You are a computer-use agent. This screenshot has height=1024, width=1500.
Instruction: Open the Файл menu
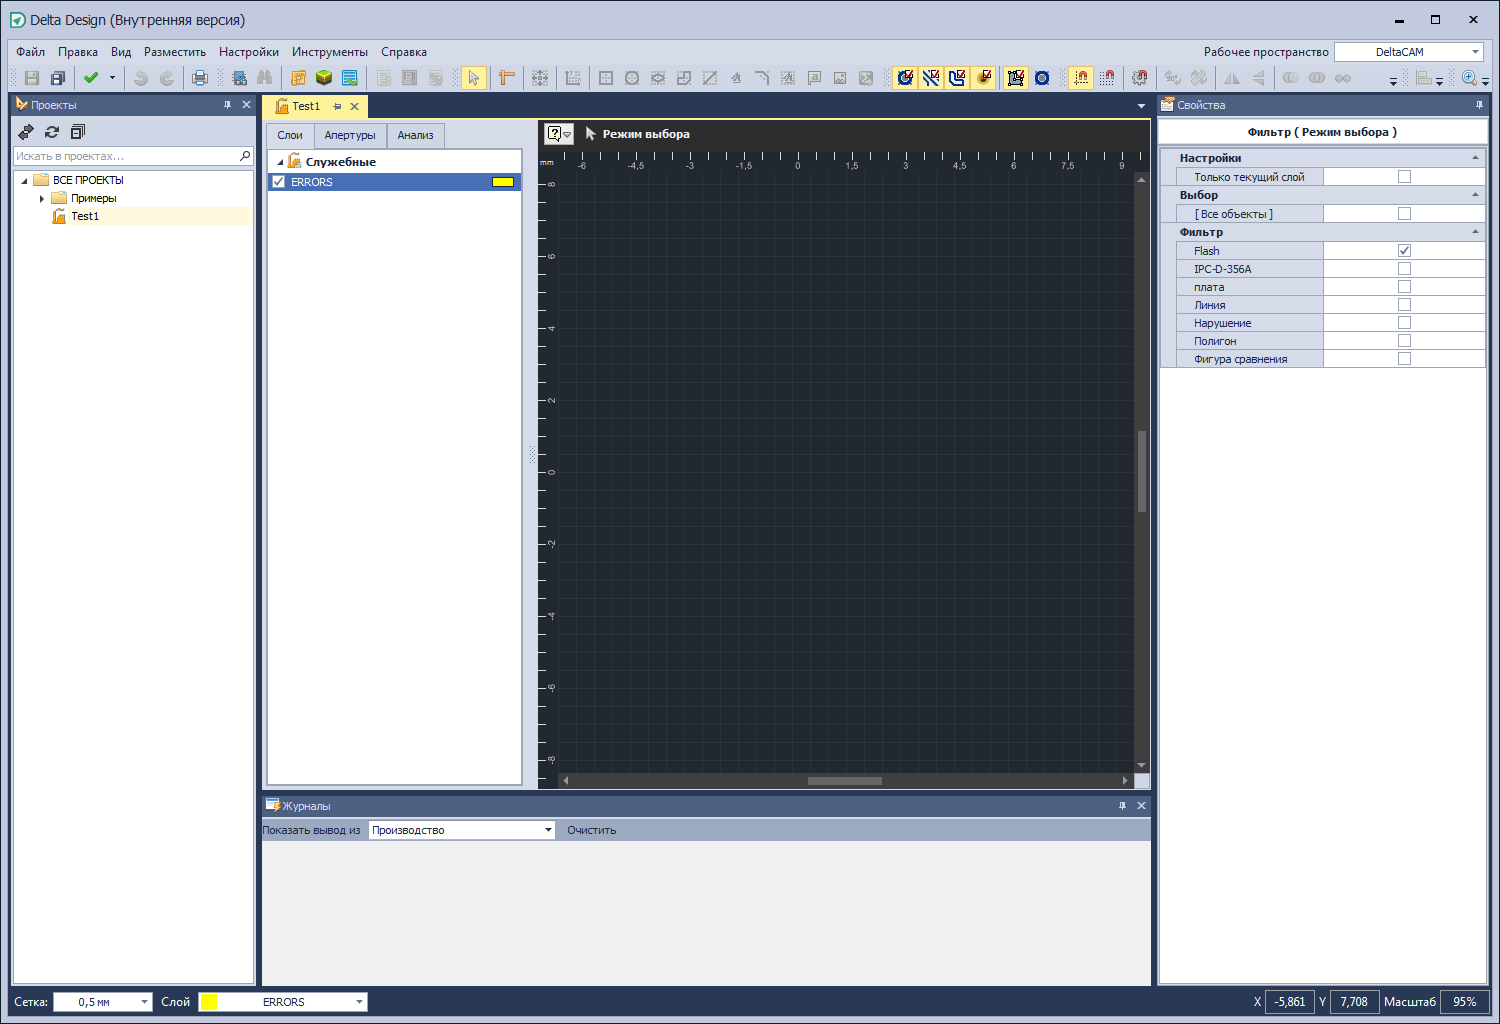[30, 52]
